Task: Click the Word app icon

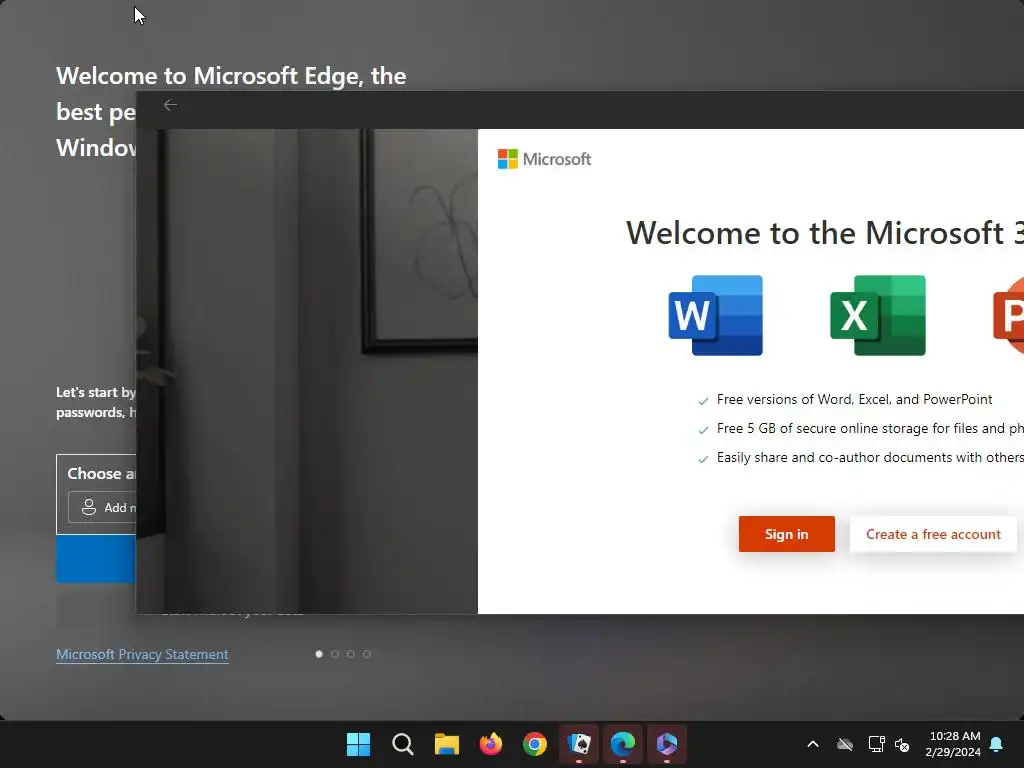Action: (x=716, y=315)
